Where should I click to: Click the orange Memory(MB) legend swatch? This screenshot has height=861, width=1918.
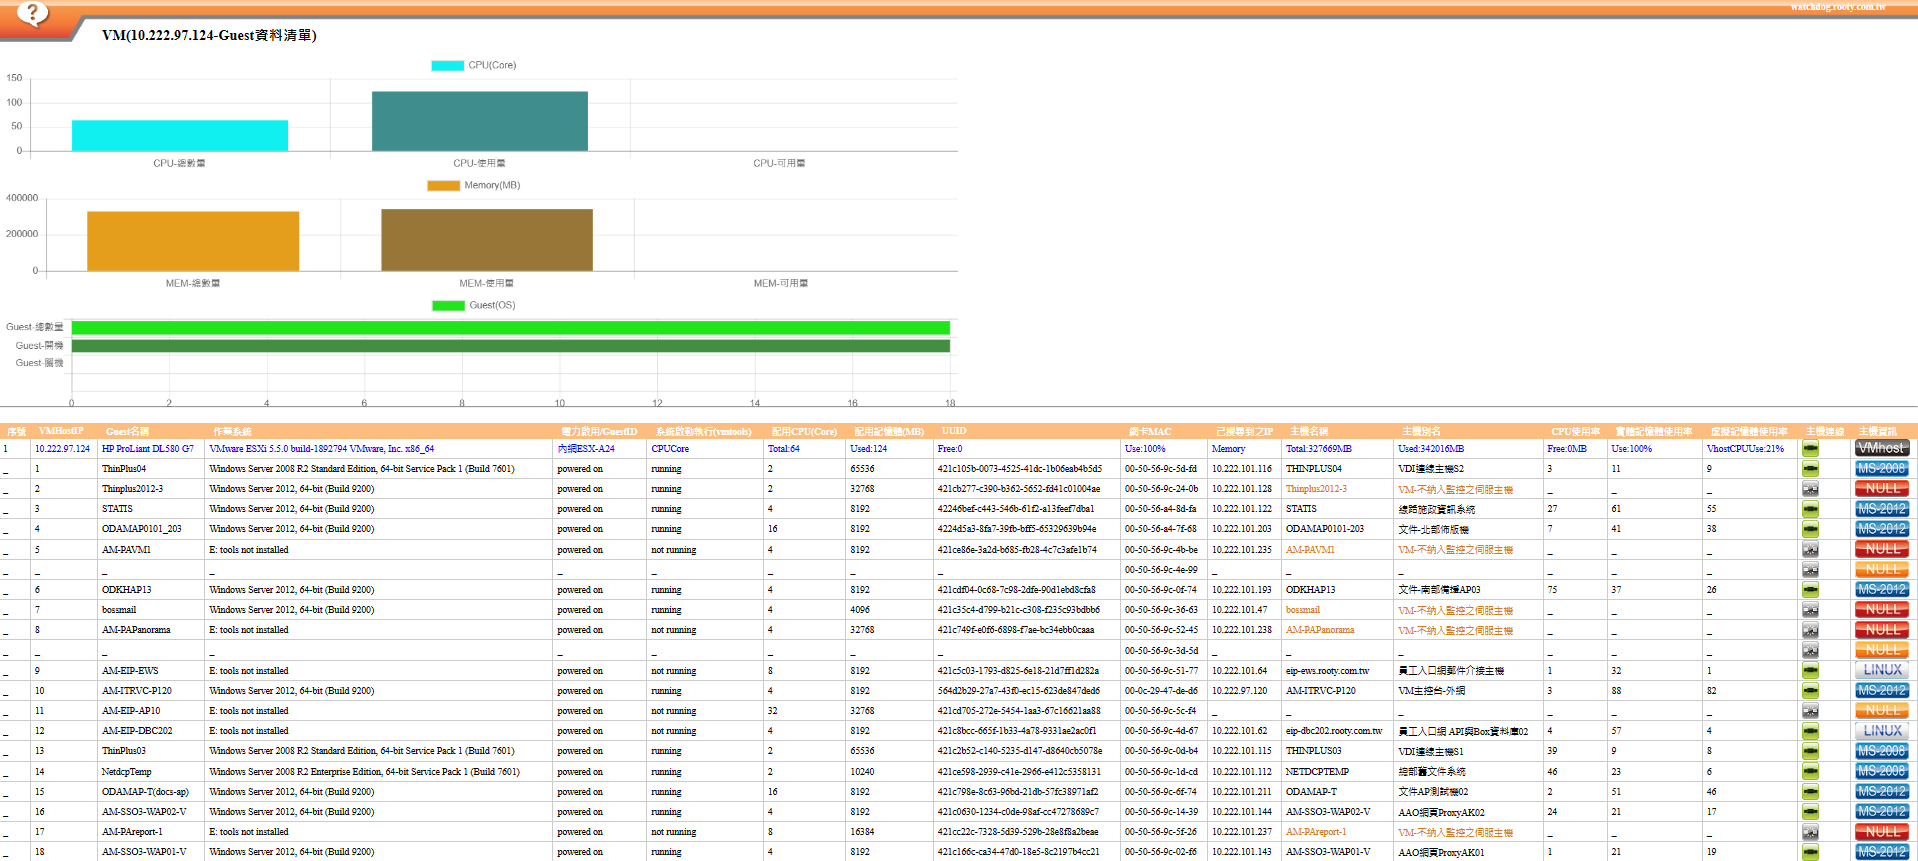pyautogui.click(x=443, y=185)
